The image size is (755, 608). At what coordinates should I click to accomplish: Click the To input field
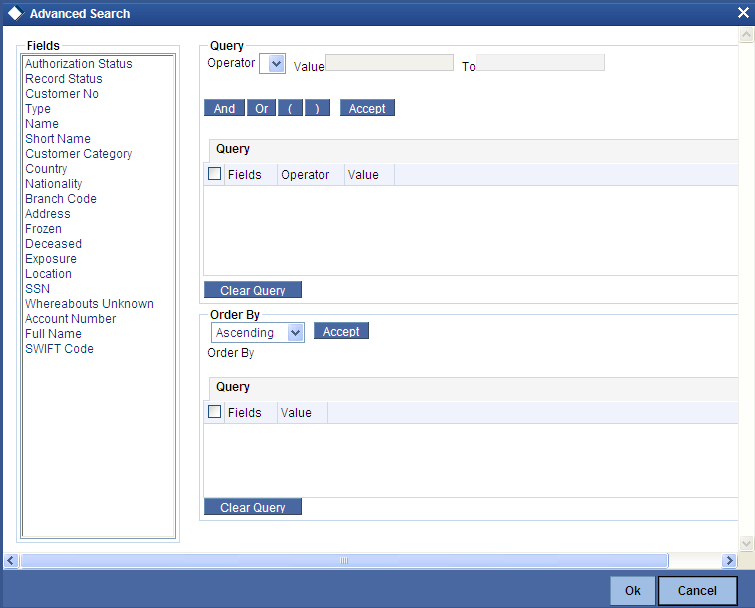[x=540, y=63]
